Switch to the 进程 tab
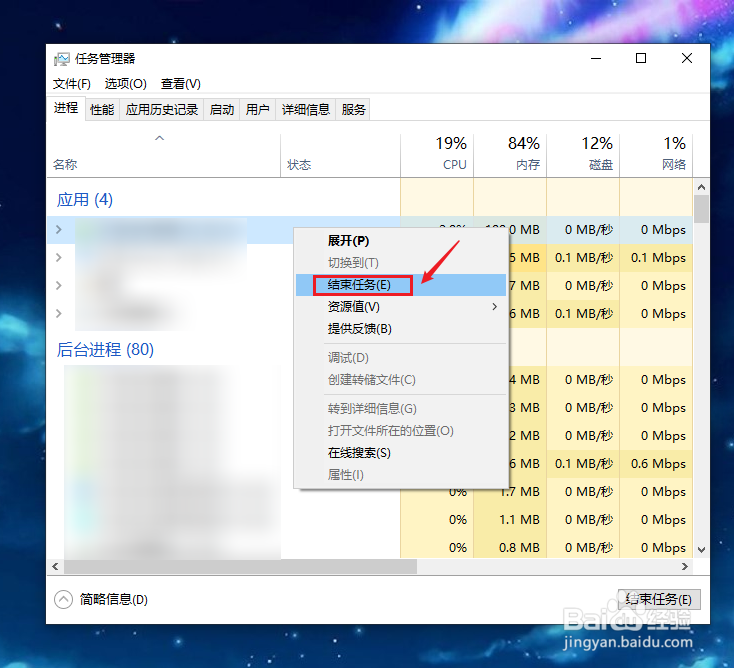The height and width of the screenshot is (668, 734). [x=66, y=108]
